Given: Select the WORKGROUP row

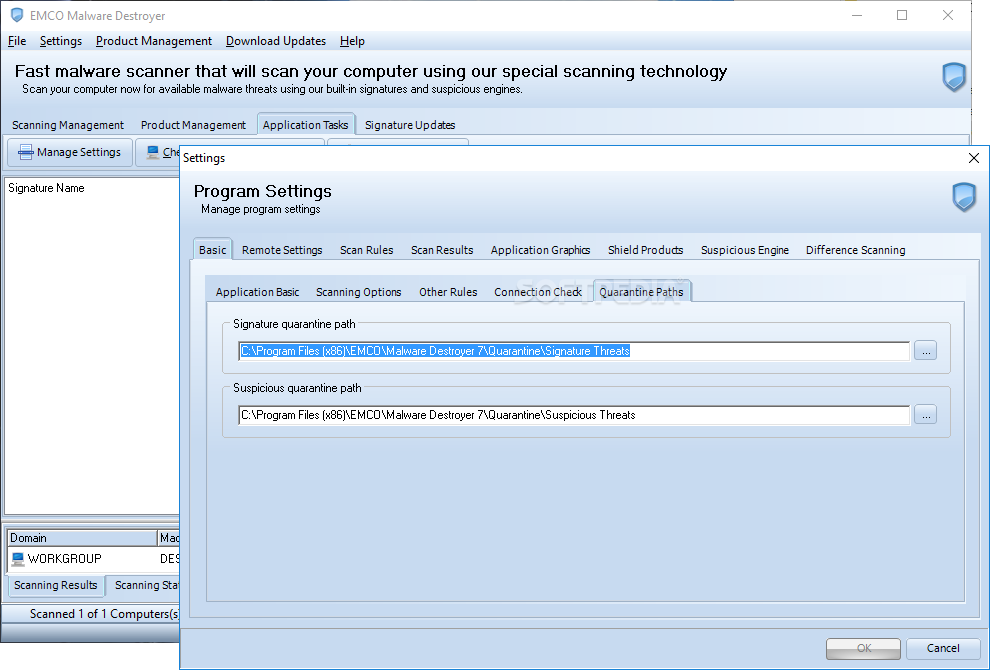Looking at the screenshot, I should point(94,559).
